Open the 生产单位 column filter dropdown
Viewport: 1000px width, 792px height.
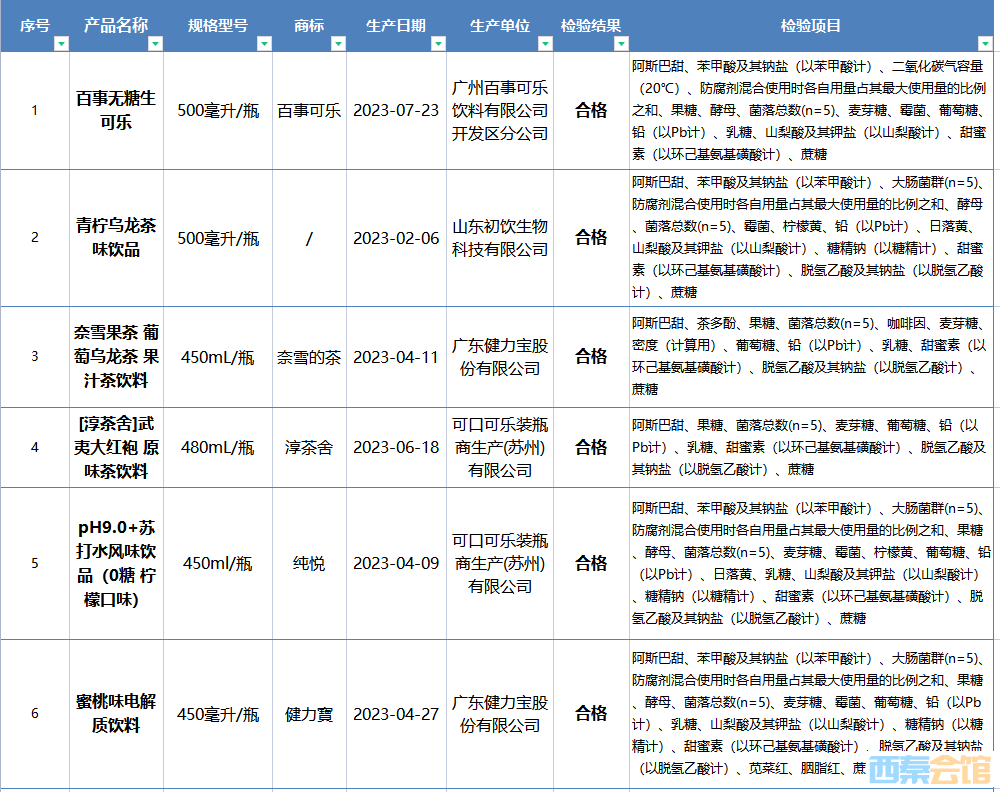pos(544,43)
